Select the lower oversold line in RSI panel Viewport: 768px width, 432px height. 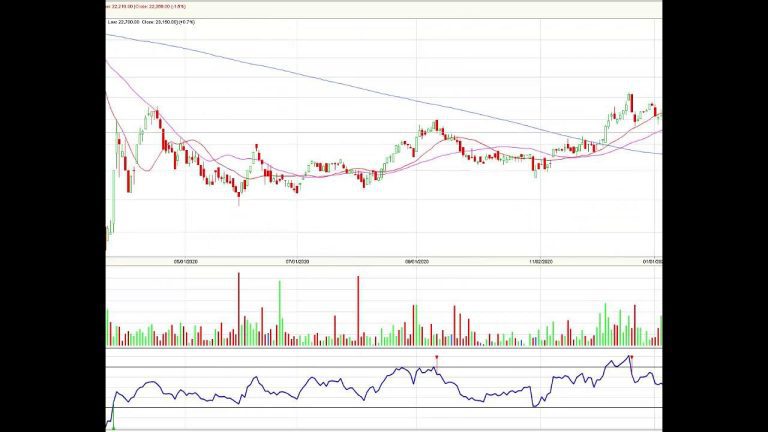pyautogui.click(x=384, y=408)
